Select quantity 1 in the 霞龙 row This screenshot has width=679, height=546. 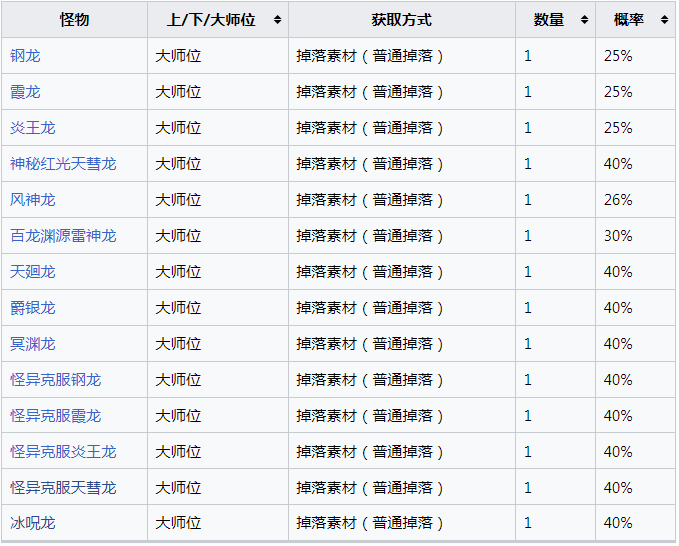(x=556, y=92)
